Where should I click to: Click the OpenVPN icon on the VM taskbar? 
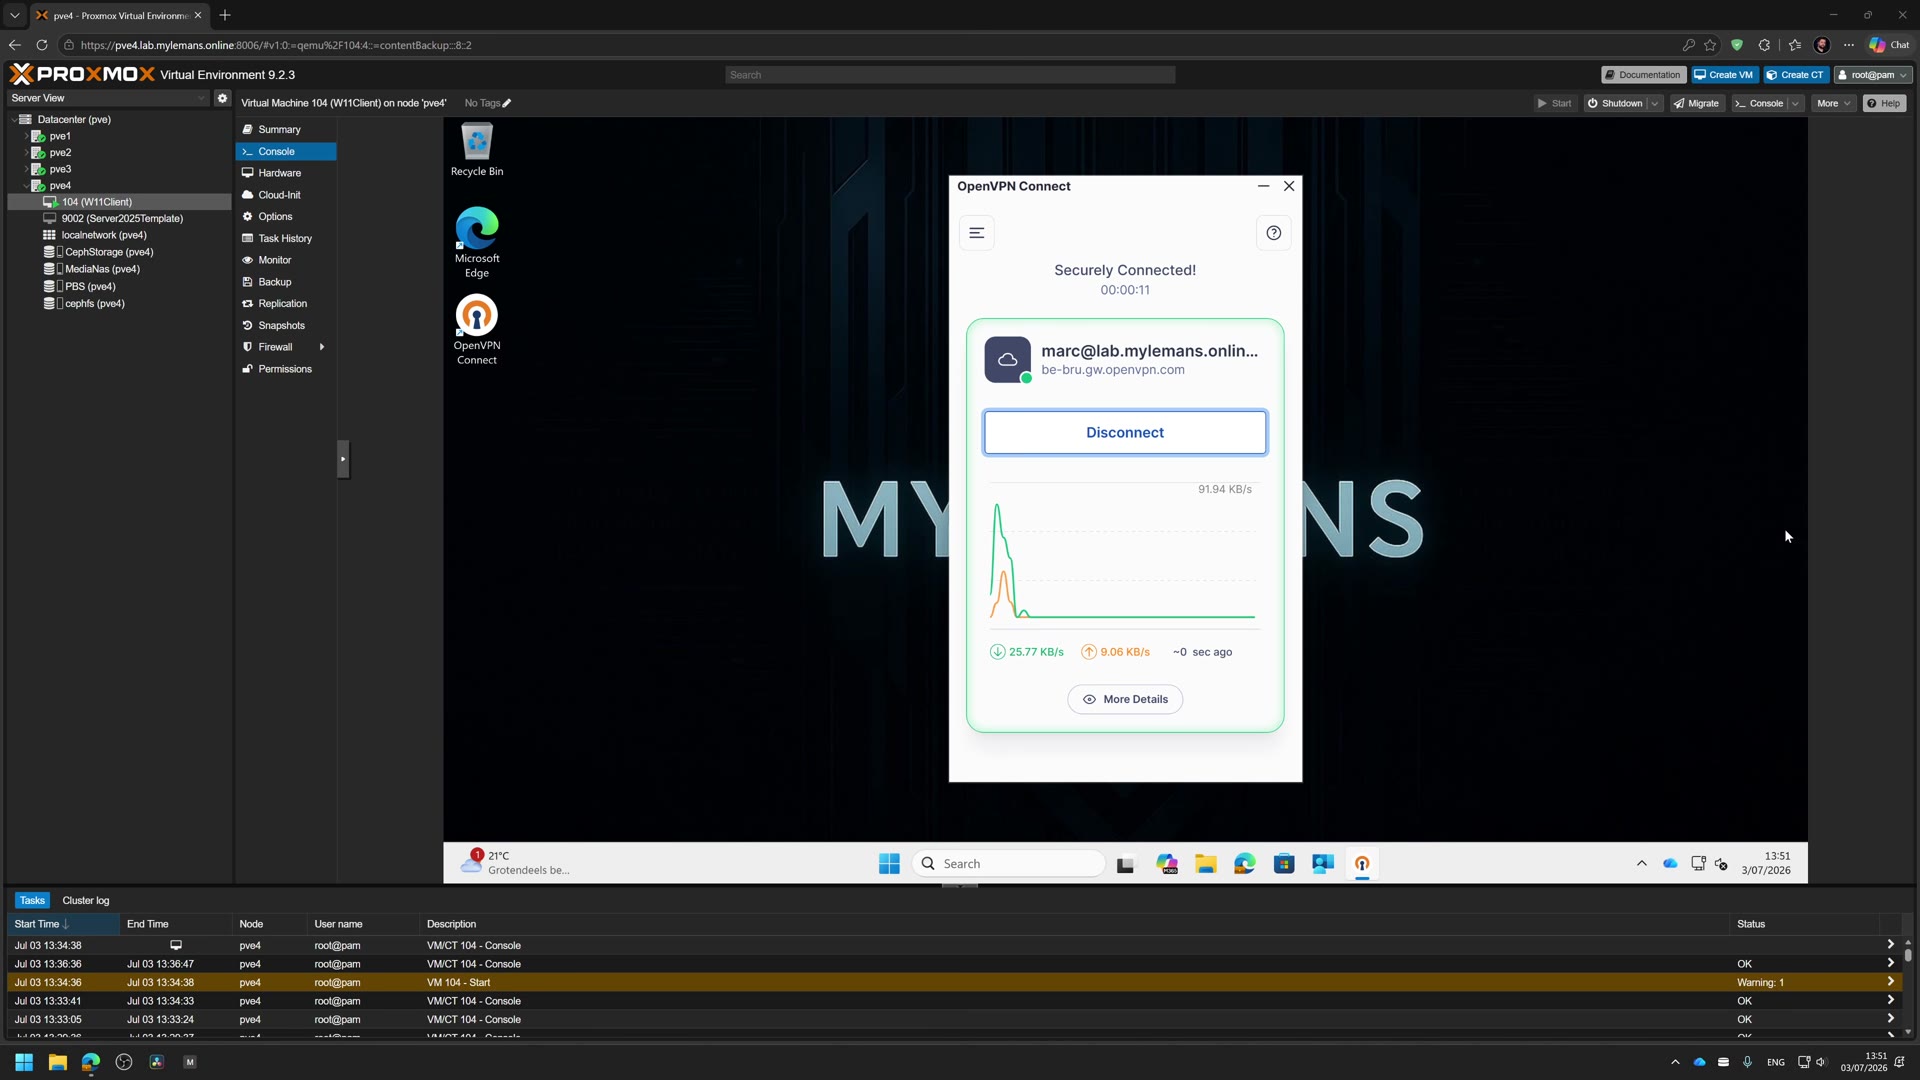(1362, 864)
